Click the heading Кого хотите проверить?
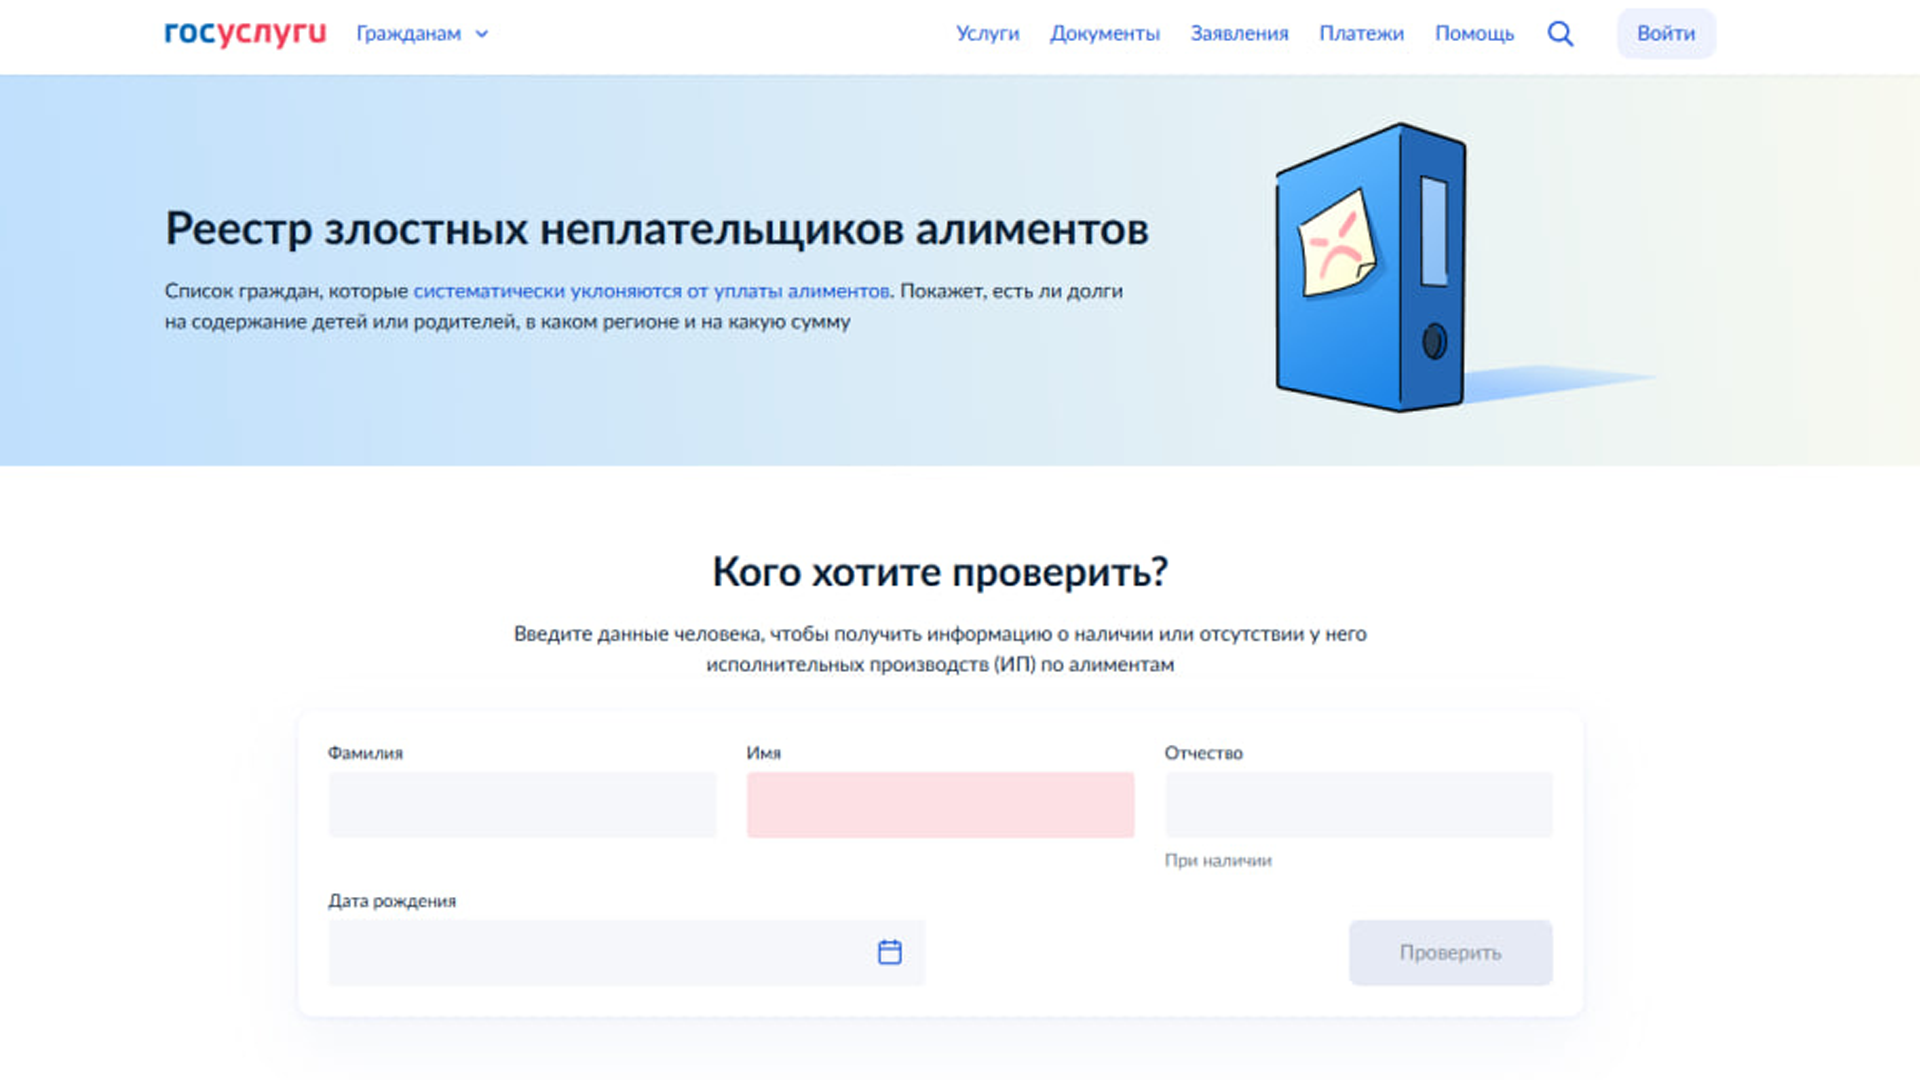This screenshot has width=1920, height=1080. [940, 572]
